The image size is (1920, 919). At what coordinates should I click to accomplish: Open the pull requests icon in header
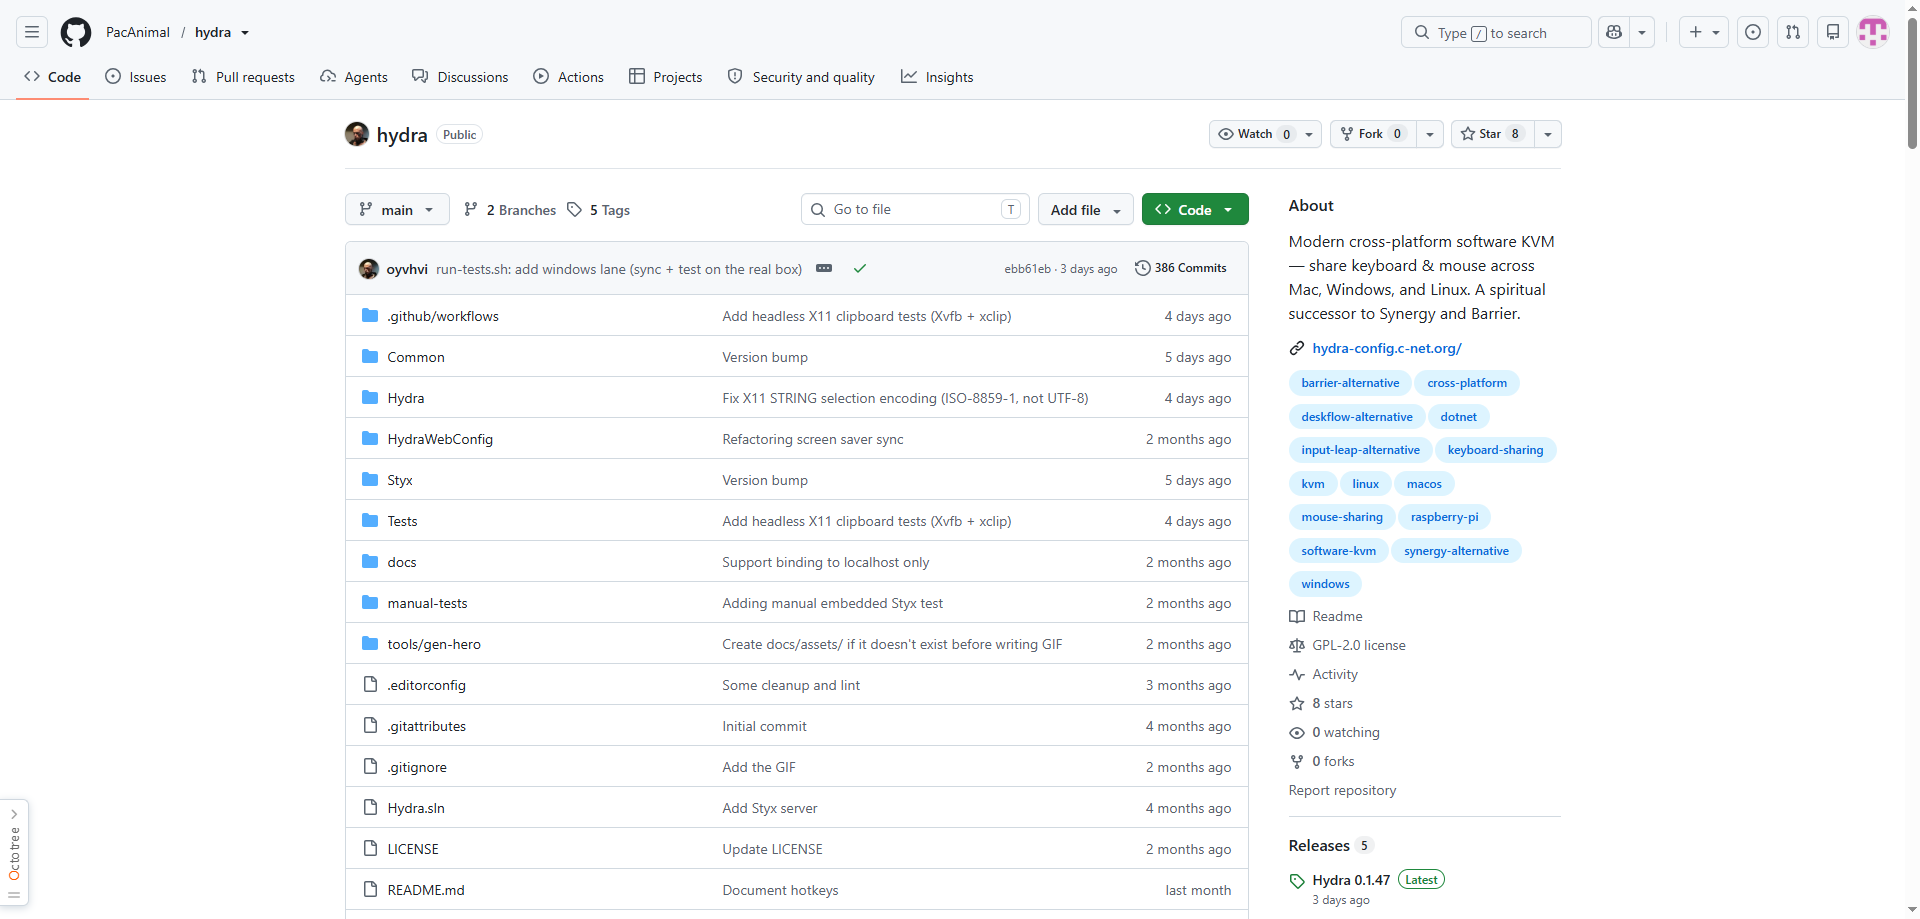(x=1793, y=32)
